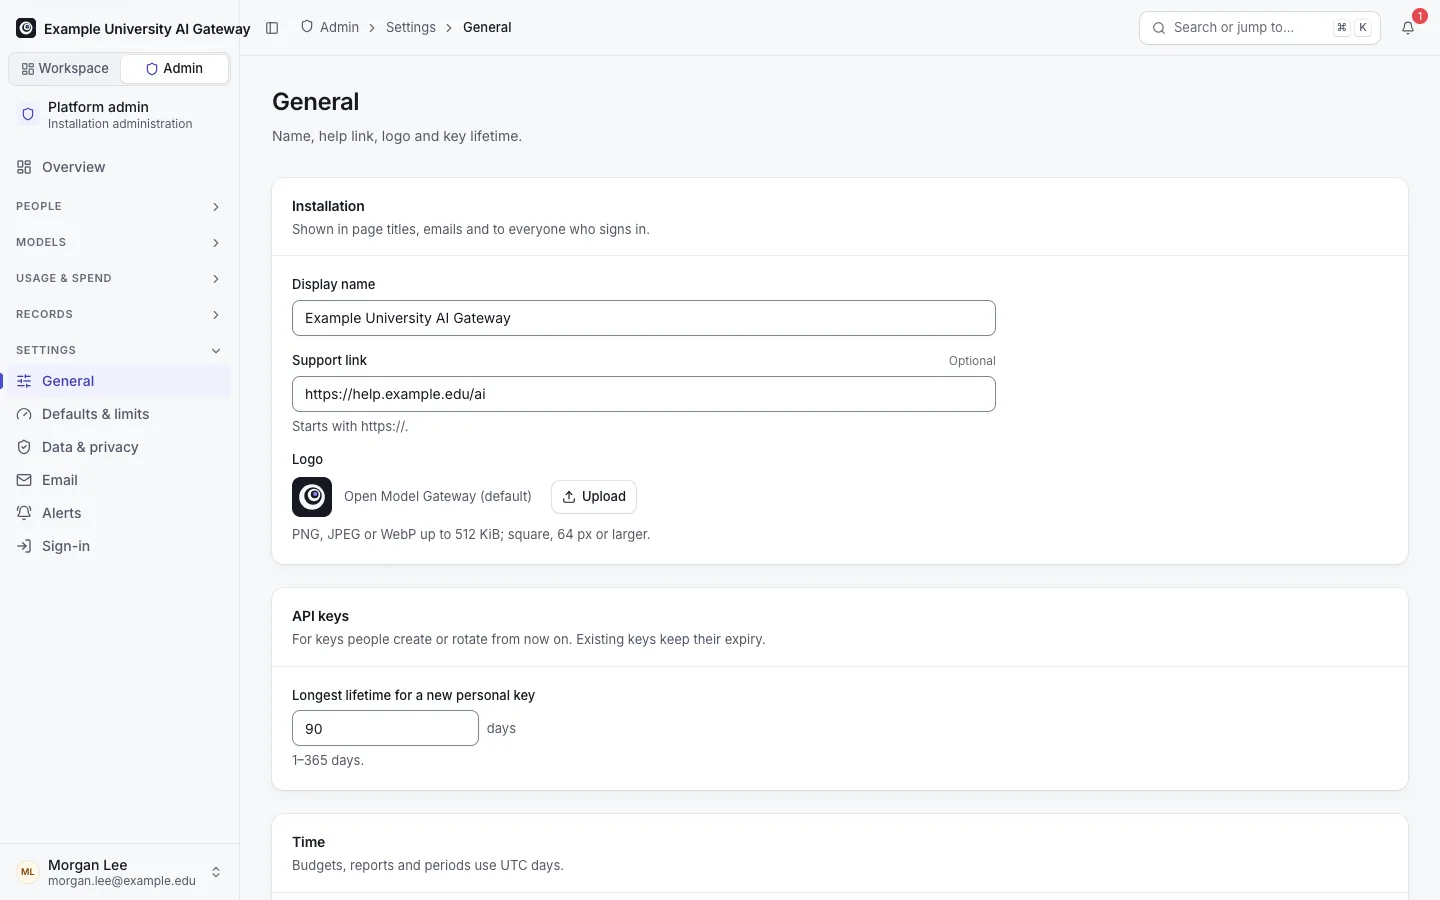Open Defaults & limits settings

(x=118, y=414)
